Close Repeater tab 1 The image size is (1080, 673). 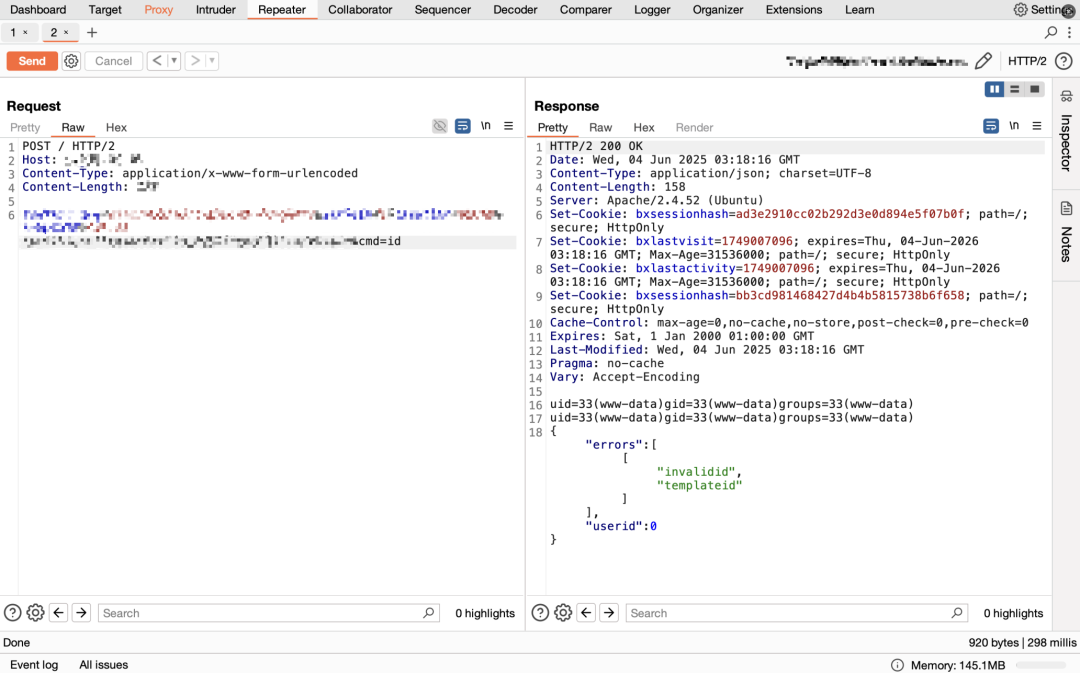pyautogui.click(x=25, y=32)
